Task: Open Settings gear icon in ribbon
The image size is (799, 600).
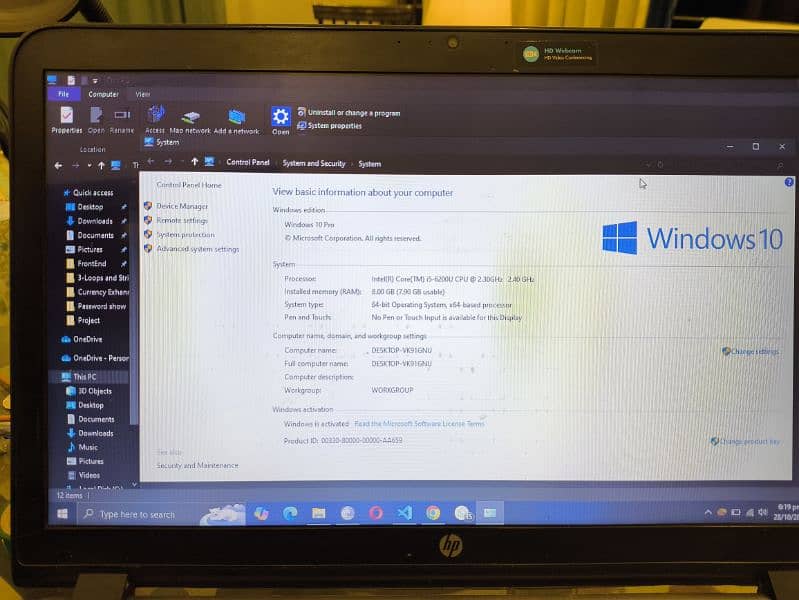Action: coord(281,118)
